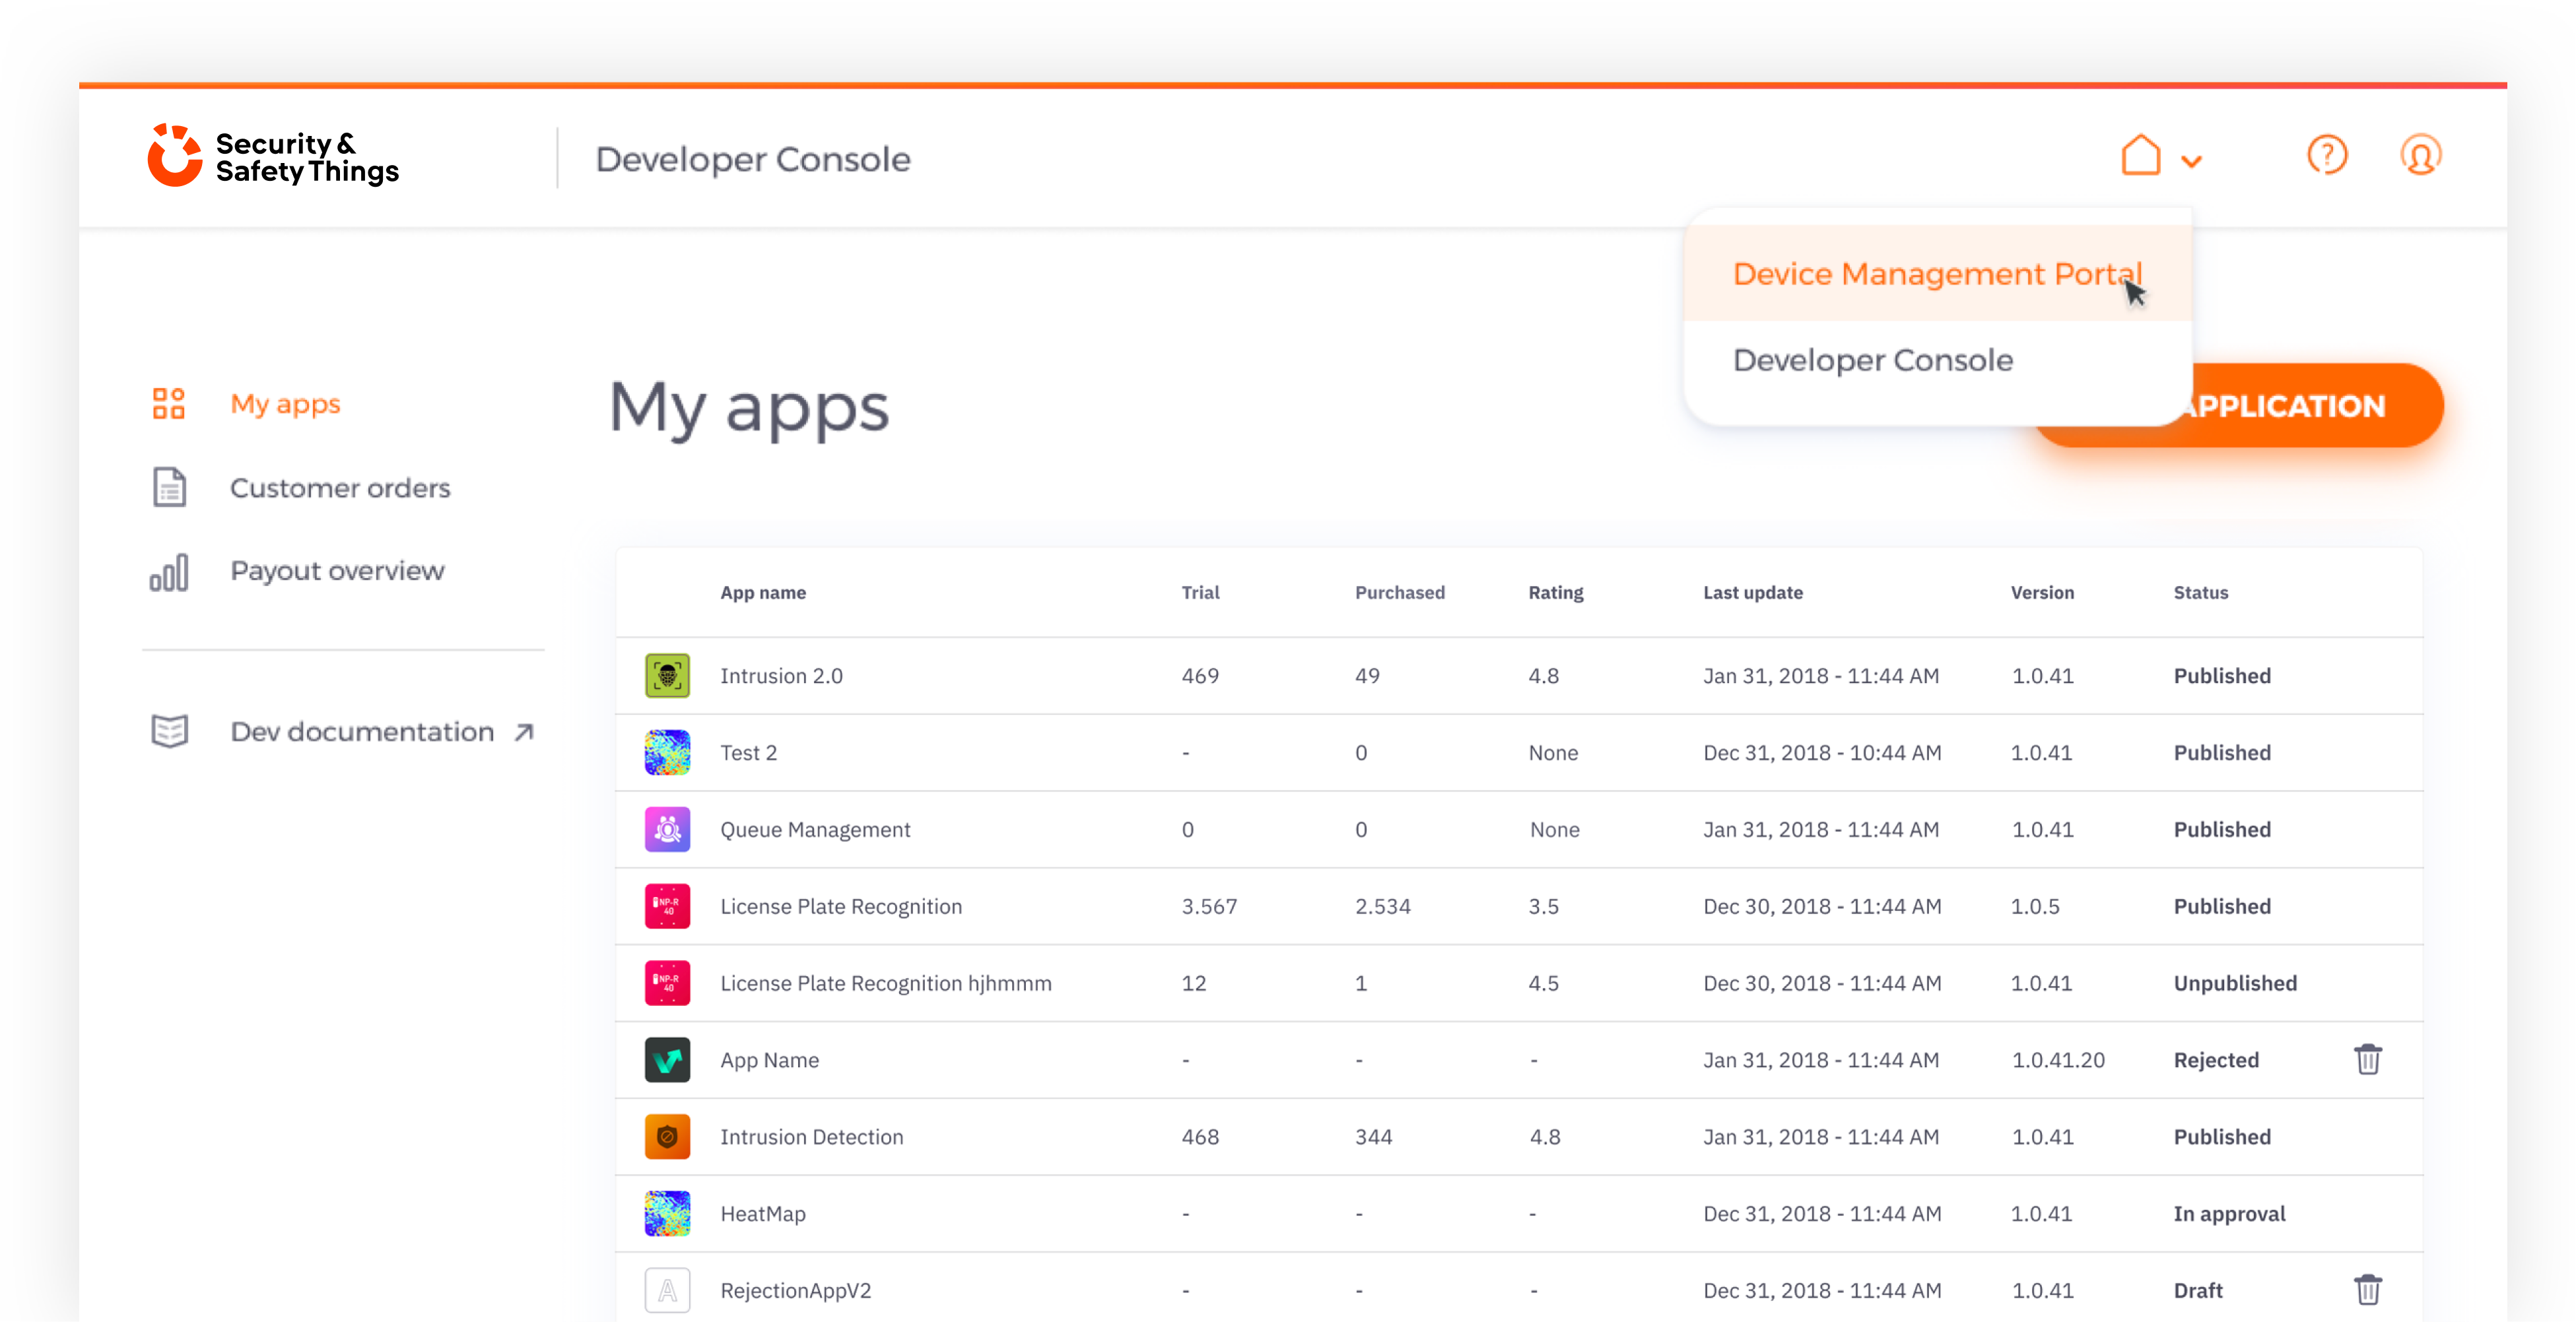Image resolution: width=2576 pixels, height=1322 pixels.
Task: Delete the RejectionAppV2 draft with trash icon
Action: point(2367,1289)
